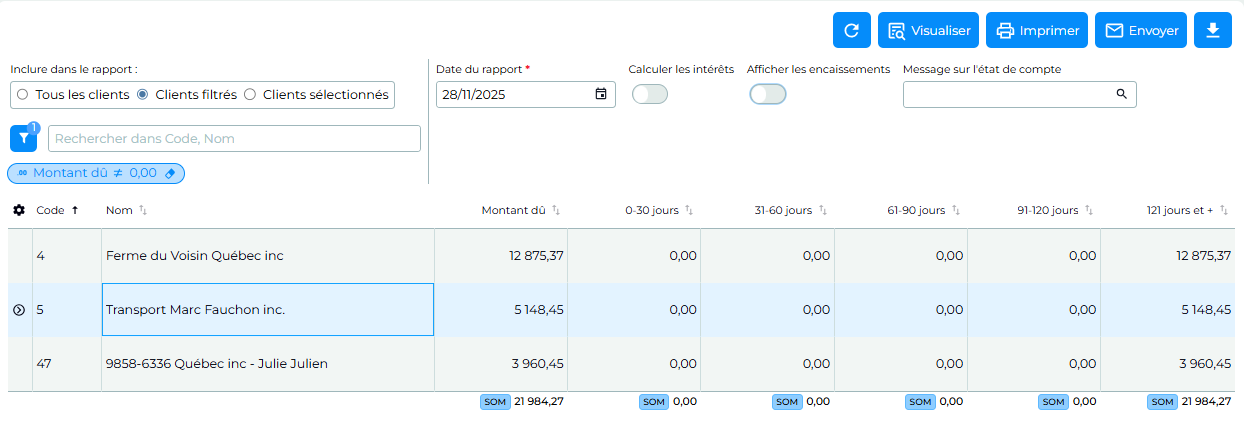
Task: Click row arrow icon beside code 5
Action: 19,310
